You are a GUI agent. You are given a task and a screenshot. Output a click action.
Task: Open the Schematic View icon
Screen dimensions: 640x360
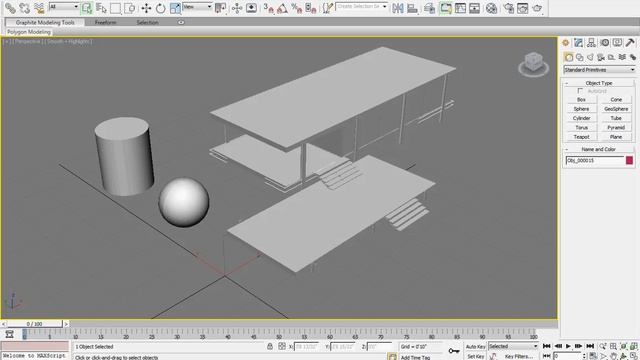[x=474, y=8]
